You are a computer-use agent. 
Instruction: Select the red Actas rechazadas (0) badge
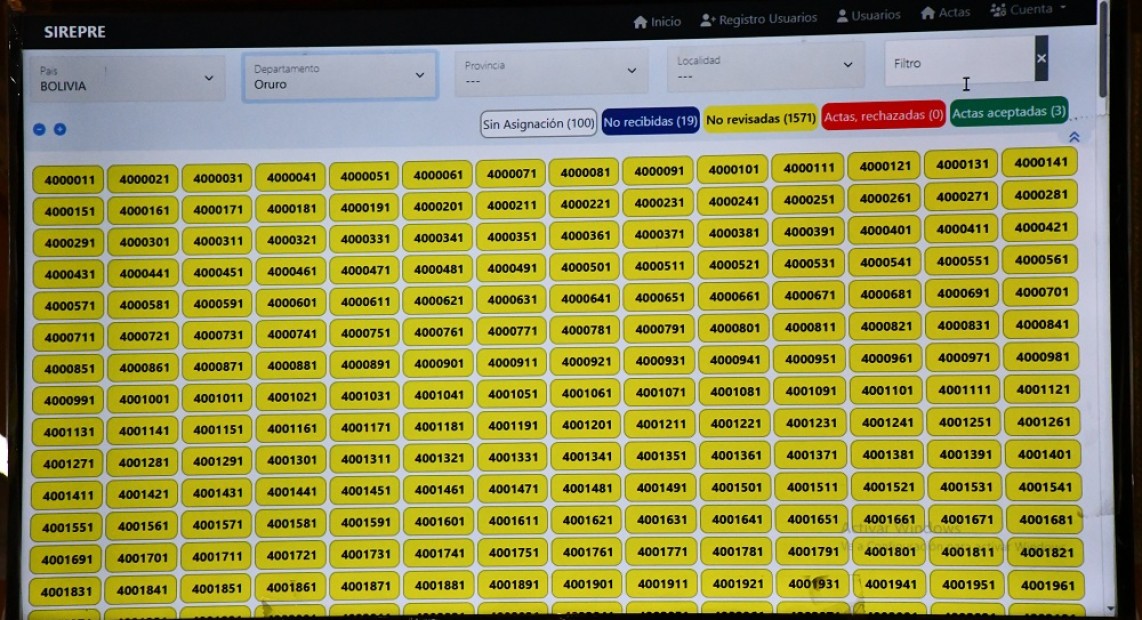point(883,116)
